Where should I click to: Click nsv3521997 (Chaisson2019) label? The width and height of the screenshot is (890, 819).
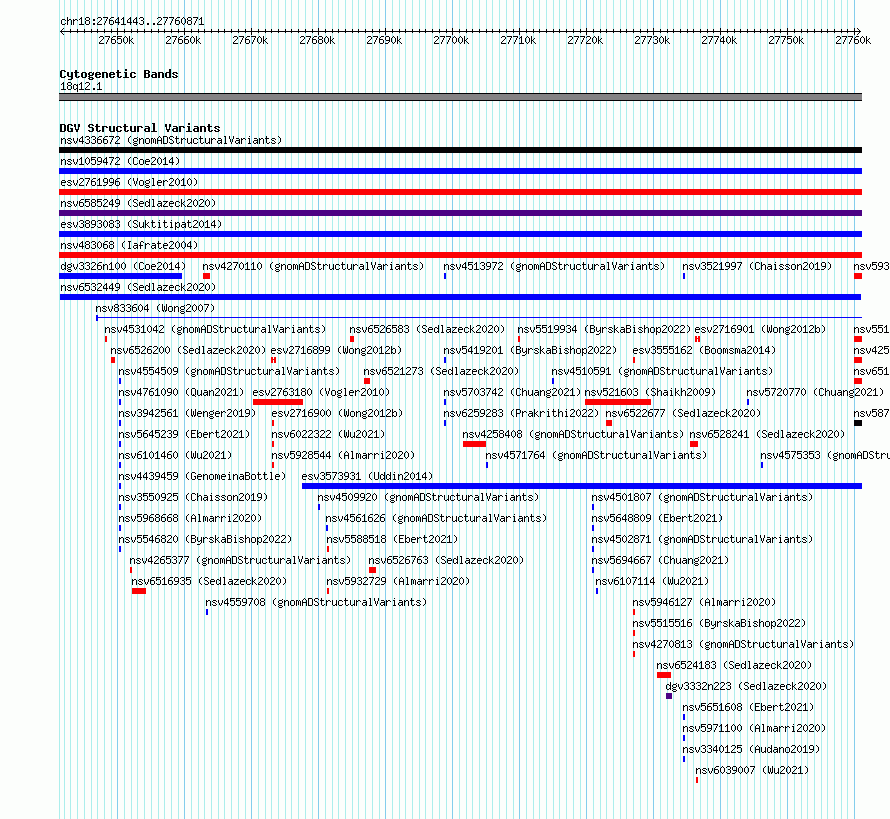point(757,266)
